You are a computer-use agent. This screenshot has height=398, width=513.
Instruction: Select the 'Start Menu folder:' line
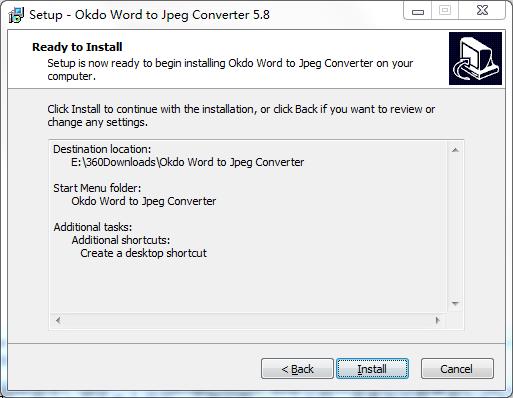click(97, 188)
